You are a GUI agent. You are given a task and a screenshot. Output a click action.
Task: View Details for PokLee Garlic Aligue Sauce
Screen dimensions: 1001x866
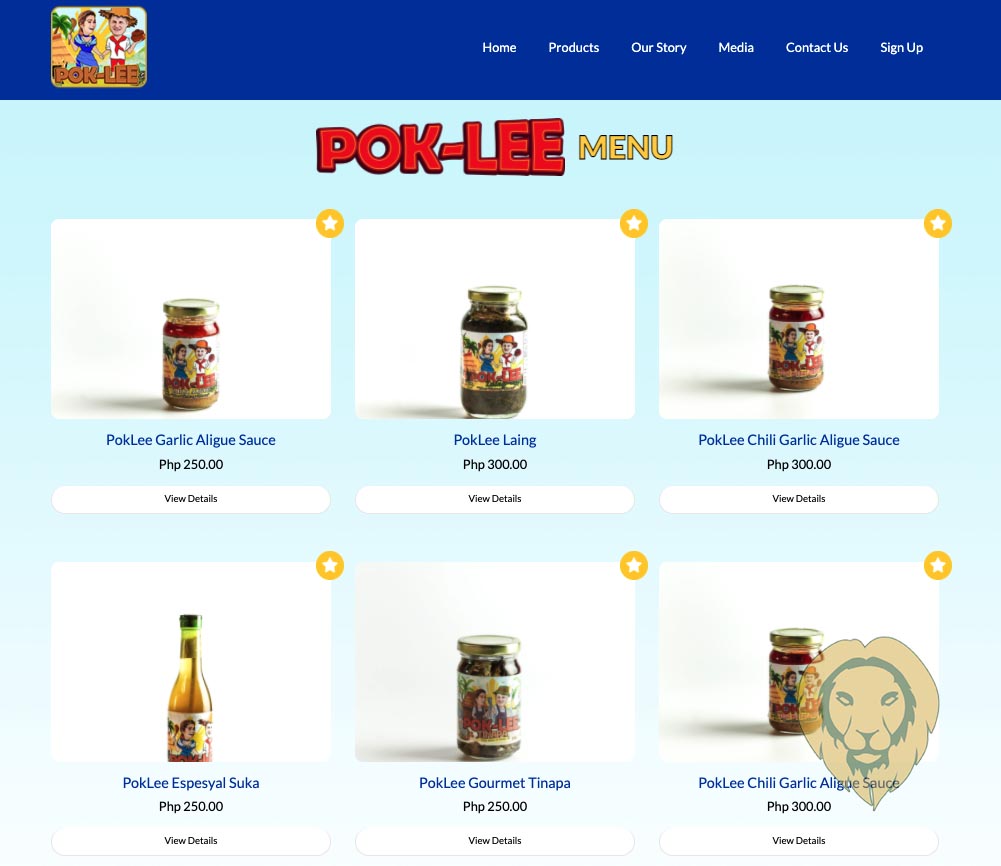[x=191, y=499]
